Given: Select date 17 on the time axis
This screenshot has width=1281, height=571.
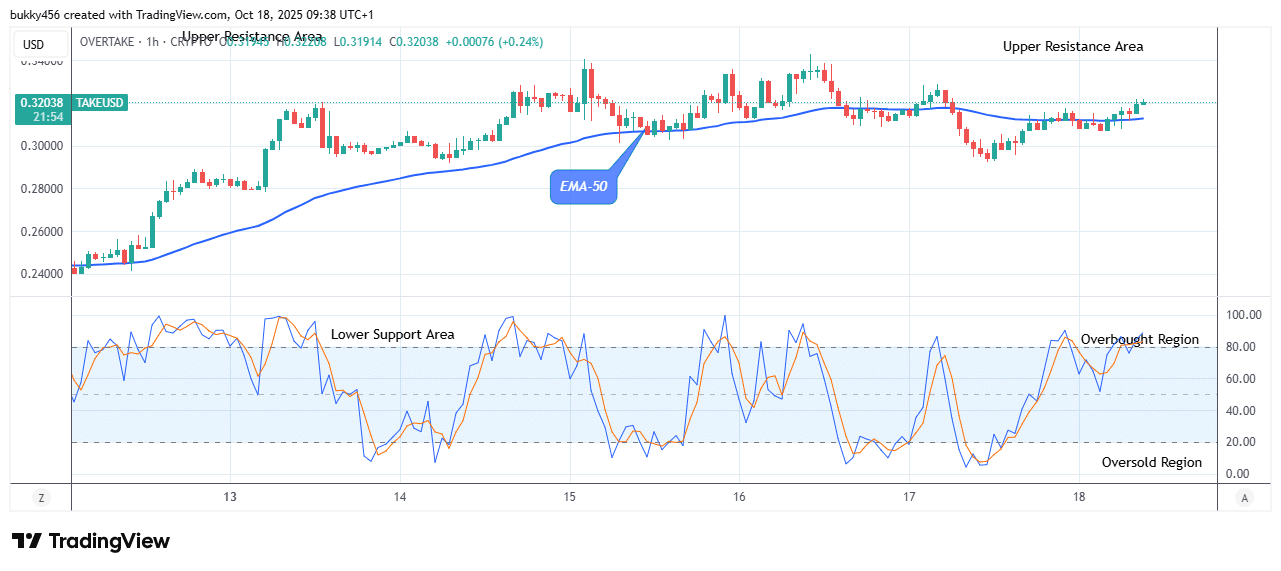Looking at the screenshot, I should 909,497.
